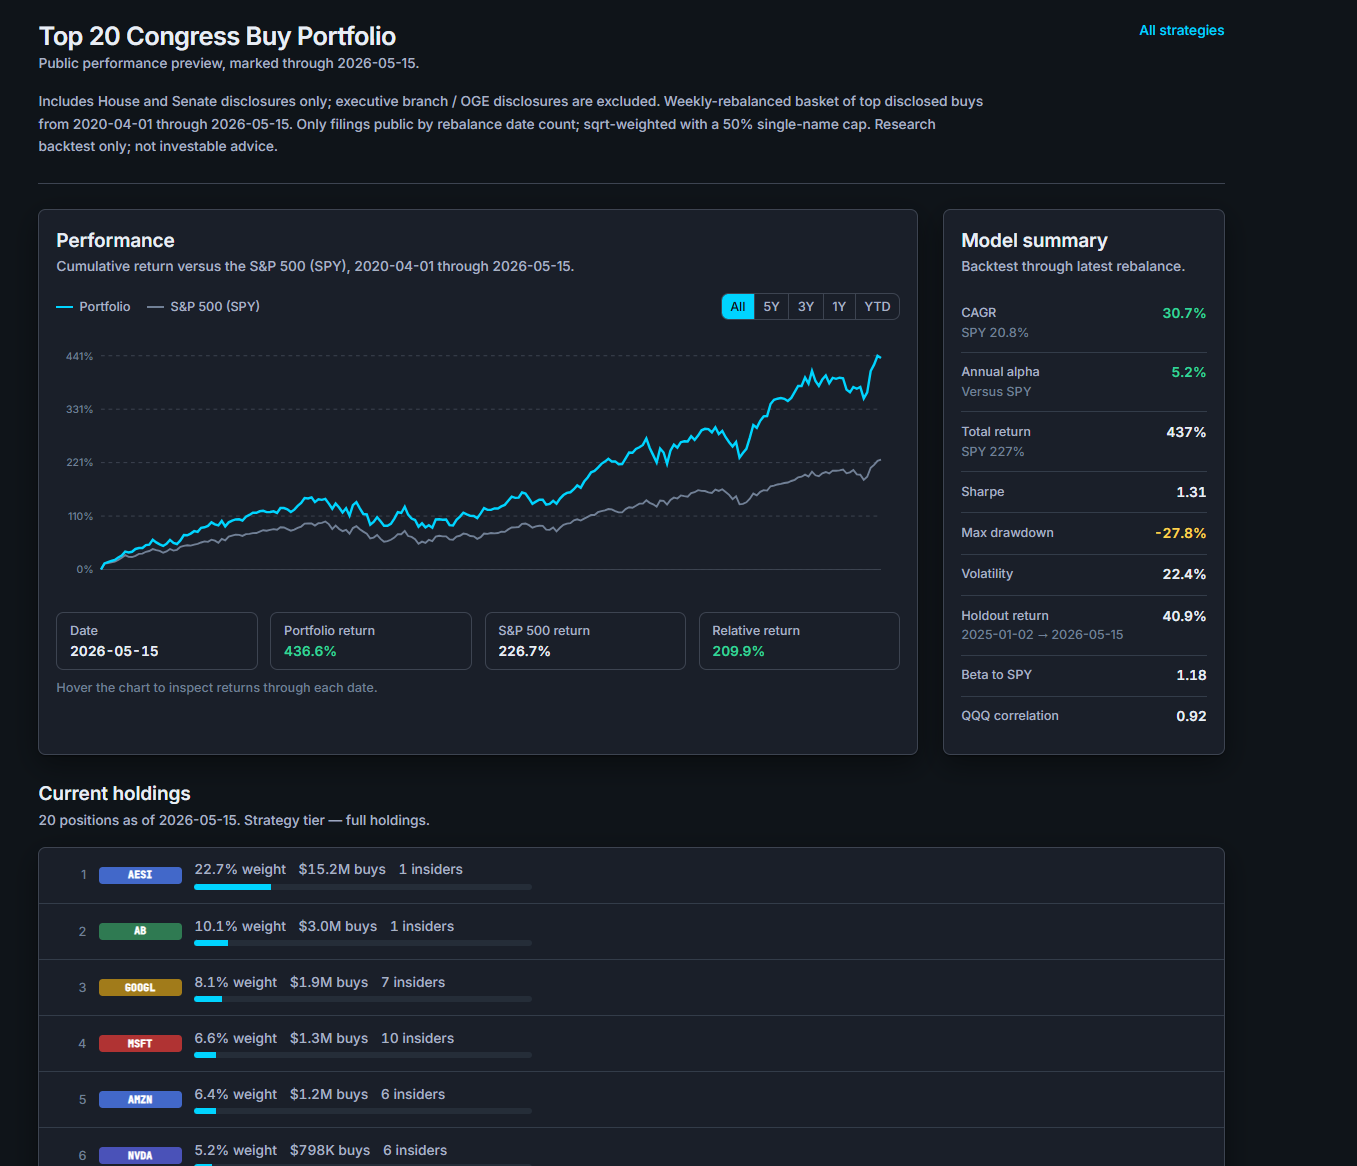Click the Holdout return 40.9% value
1357x1166 pixels.
1184,616
